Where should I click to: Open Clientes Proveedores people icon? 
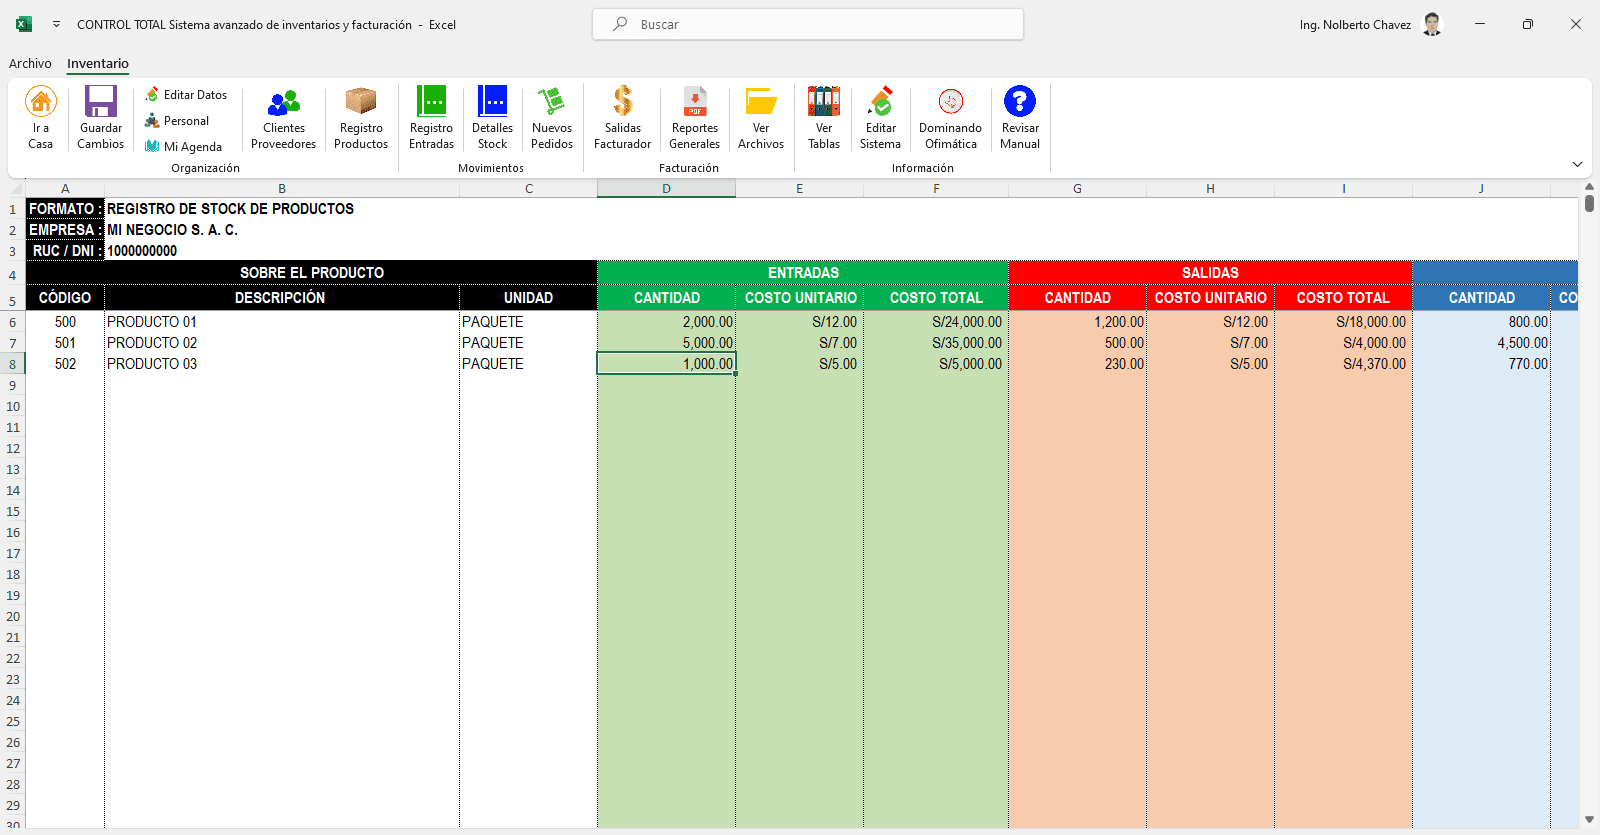284,101
